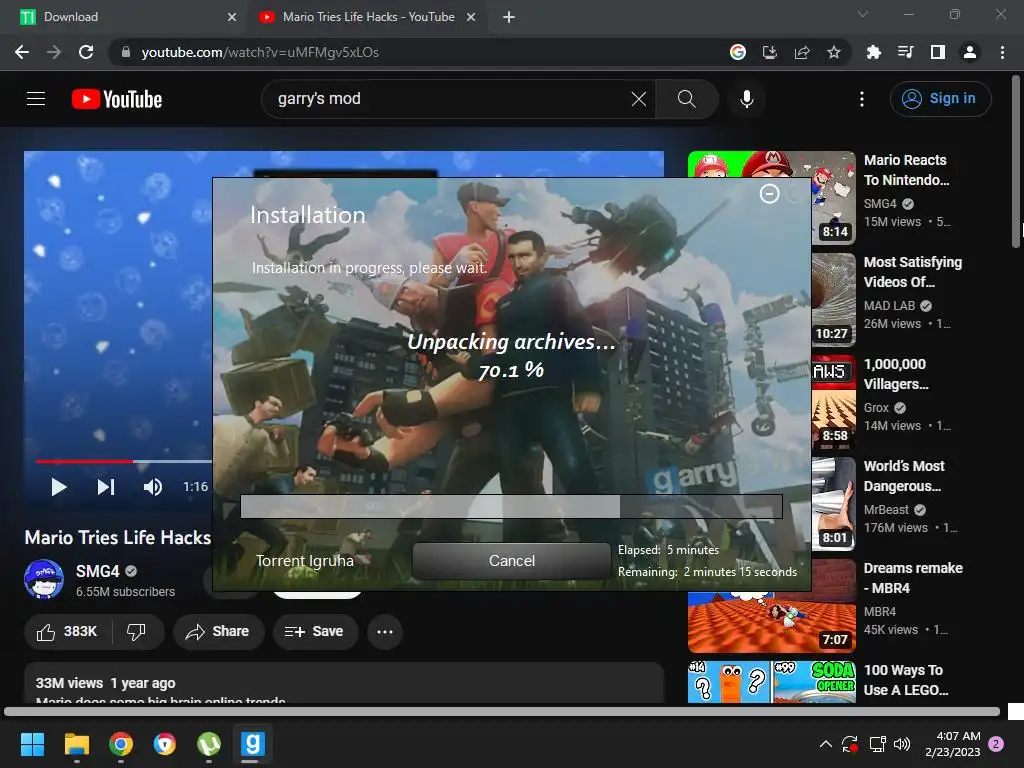Open volume control in system tray
This screenshot has width=1024, height=768.
click(902, 744)
